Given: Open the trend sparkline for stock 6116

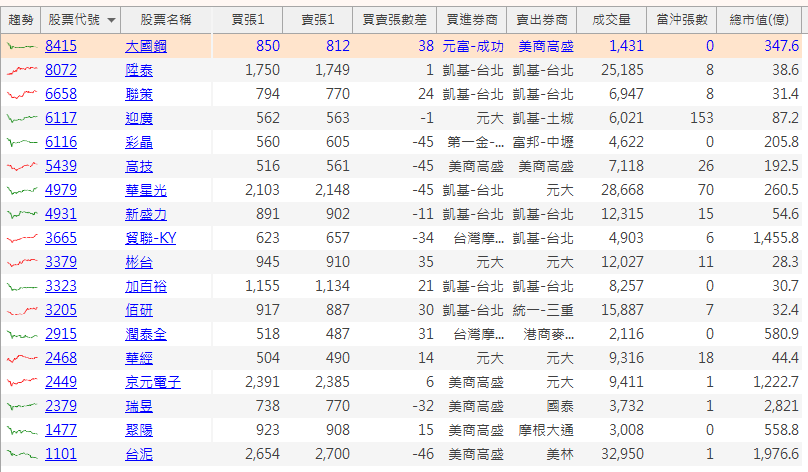Looking at the screenshot, I should [x=22, y=143].
